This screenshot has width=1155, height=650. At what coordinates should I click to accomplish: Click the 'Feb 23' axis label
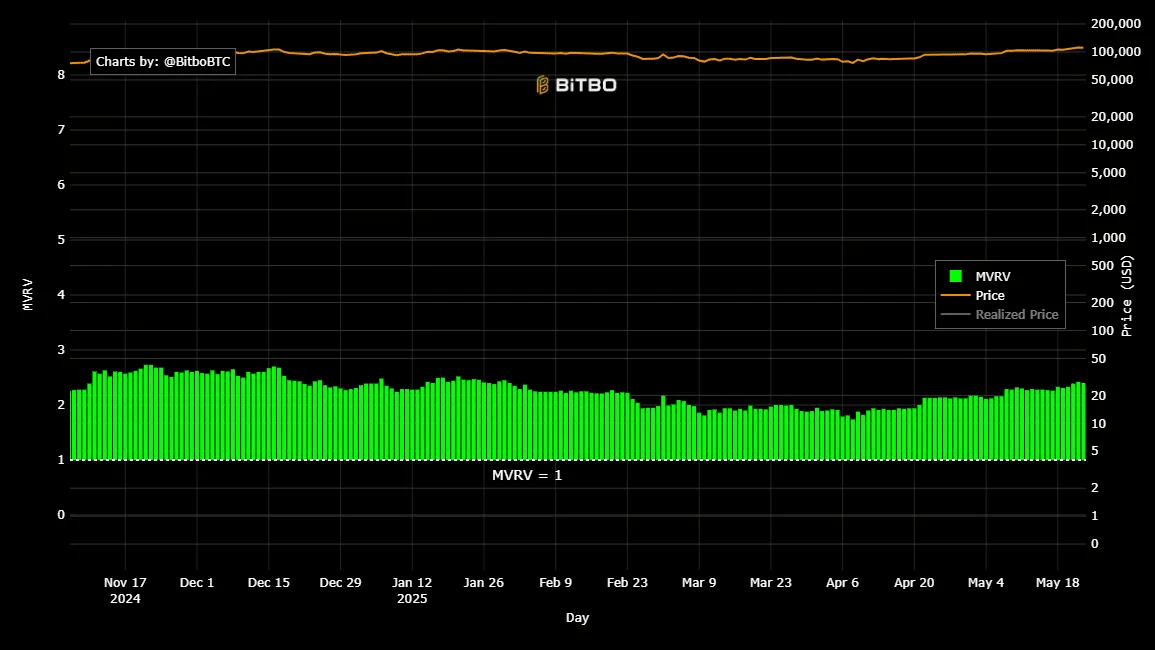(627, 582)
